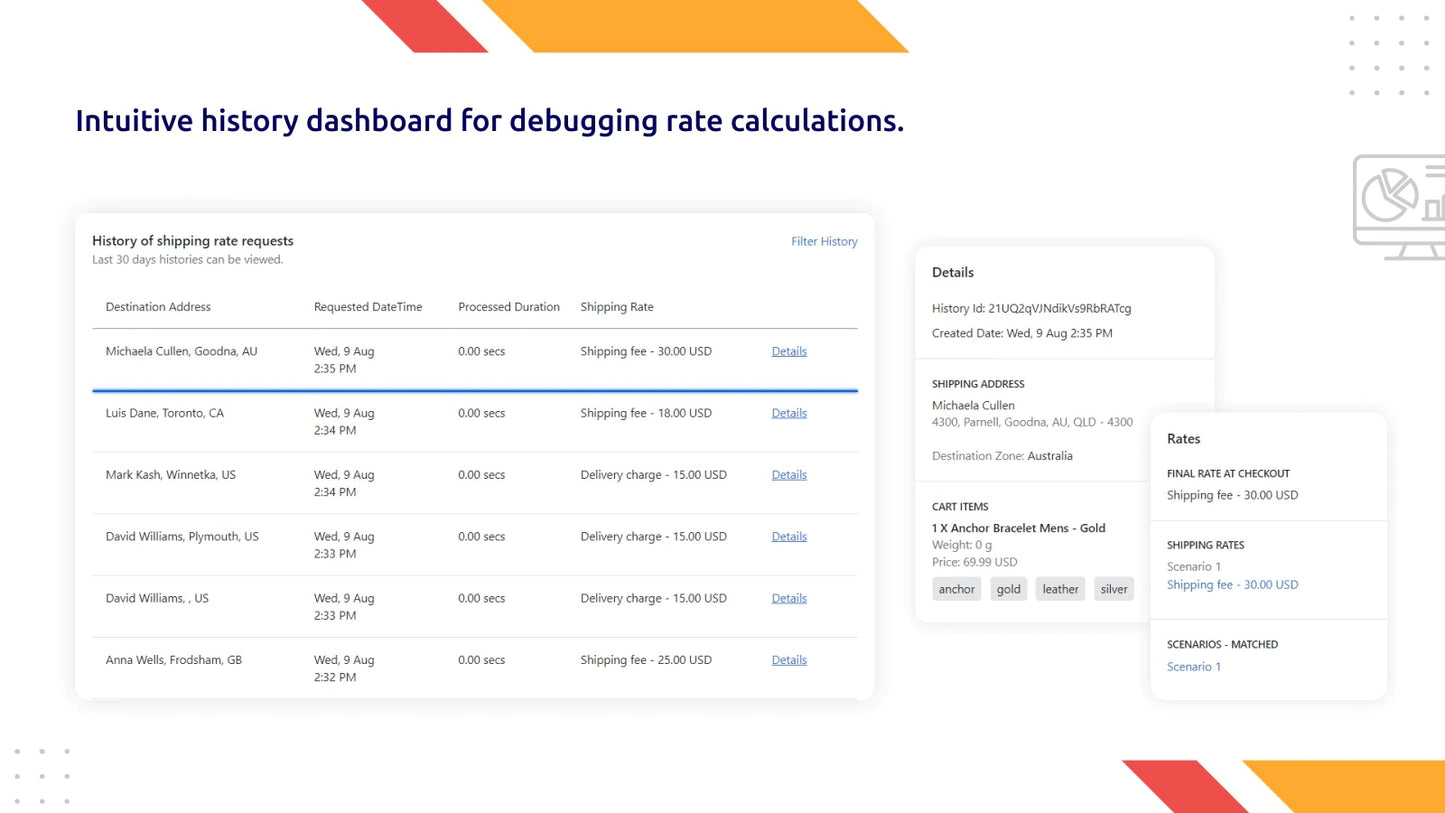Click the Rates panel title
The width and height of the screenshot is (1445, 813).
(1183, 438)
